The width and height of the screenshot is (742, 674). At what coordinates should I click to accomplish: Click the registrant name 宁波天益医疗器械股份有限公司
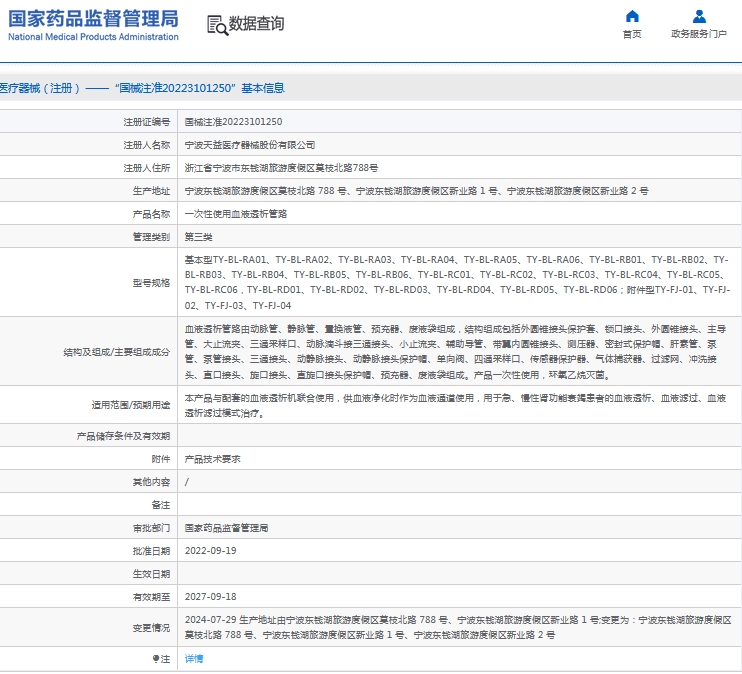[x=250, y=145]
